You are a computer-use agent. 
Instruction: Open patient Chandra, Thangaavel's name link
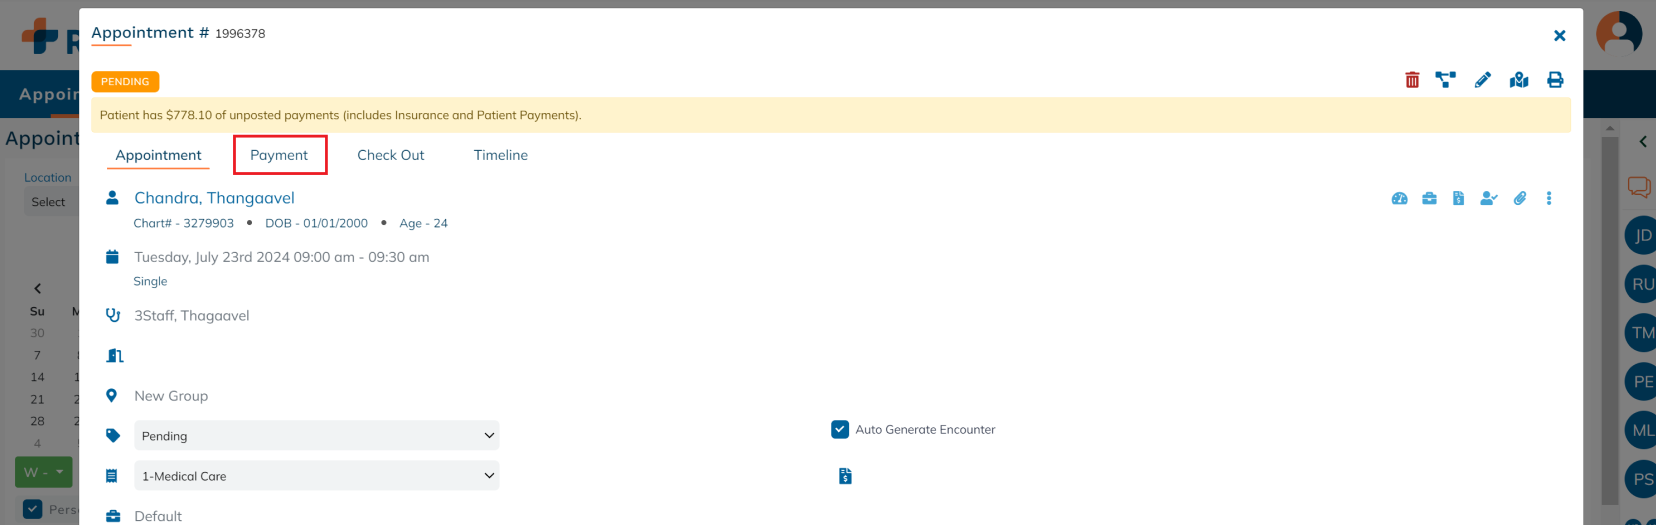[214, 198]
